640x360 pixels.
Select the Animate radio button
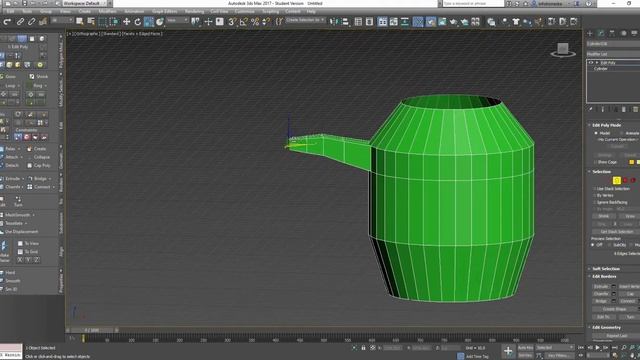click(x=622, y=133)
